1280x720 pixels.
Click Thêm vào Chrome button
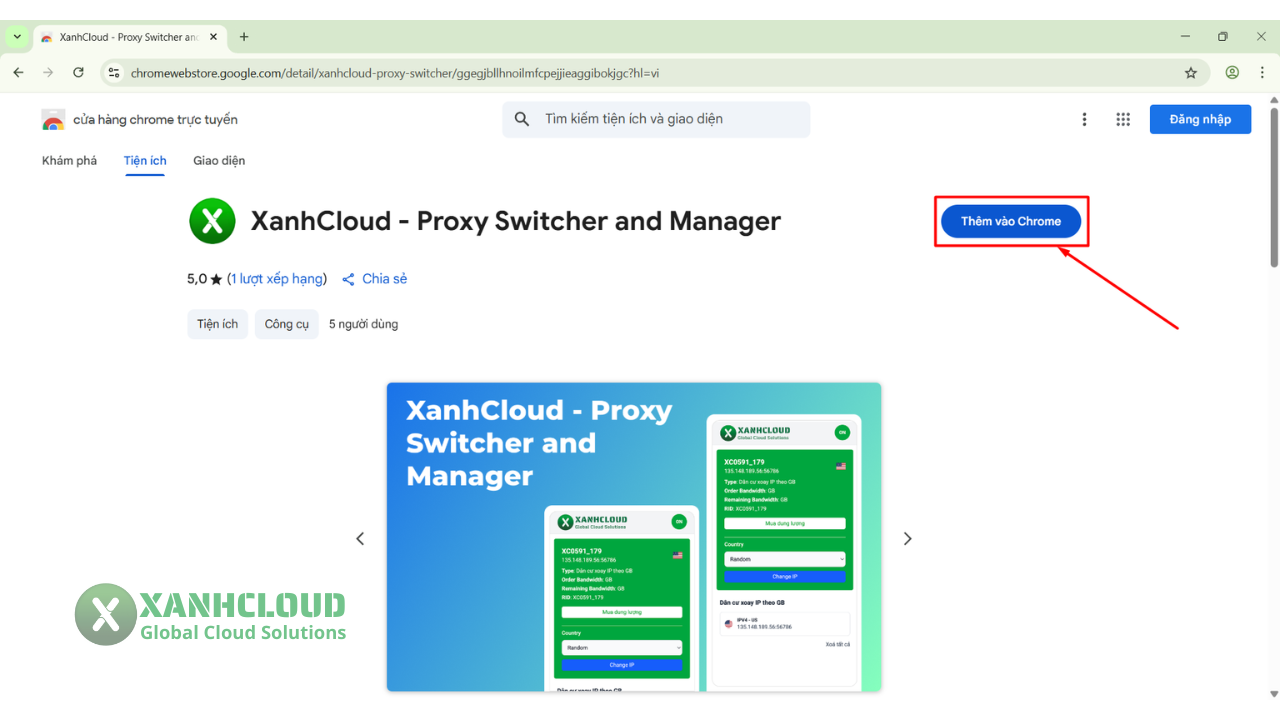point(1011,221)
